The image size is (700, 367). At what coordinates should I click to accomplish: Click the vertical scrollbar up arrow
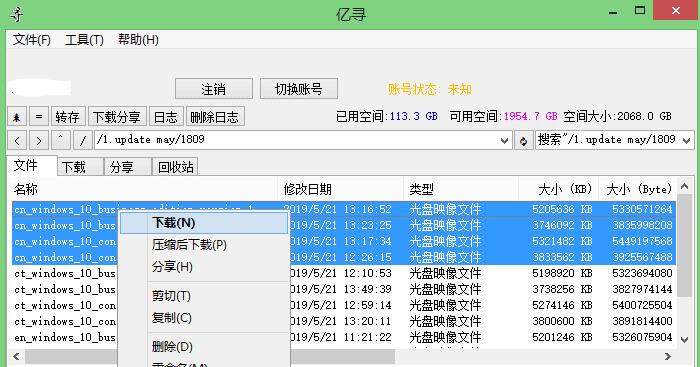coord(684,186)
